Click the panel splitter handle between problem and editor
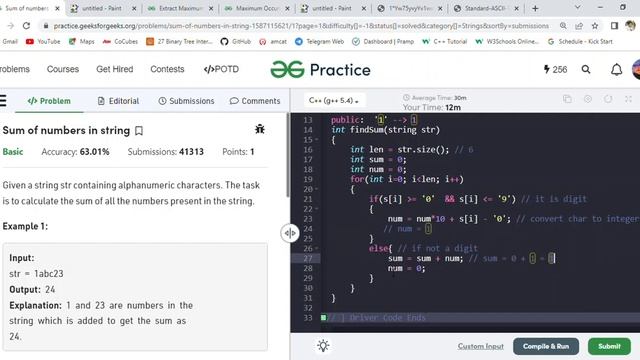Screen dimensions: 640x360 point(290,233)
